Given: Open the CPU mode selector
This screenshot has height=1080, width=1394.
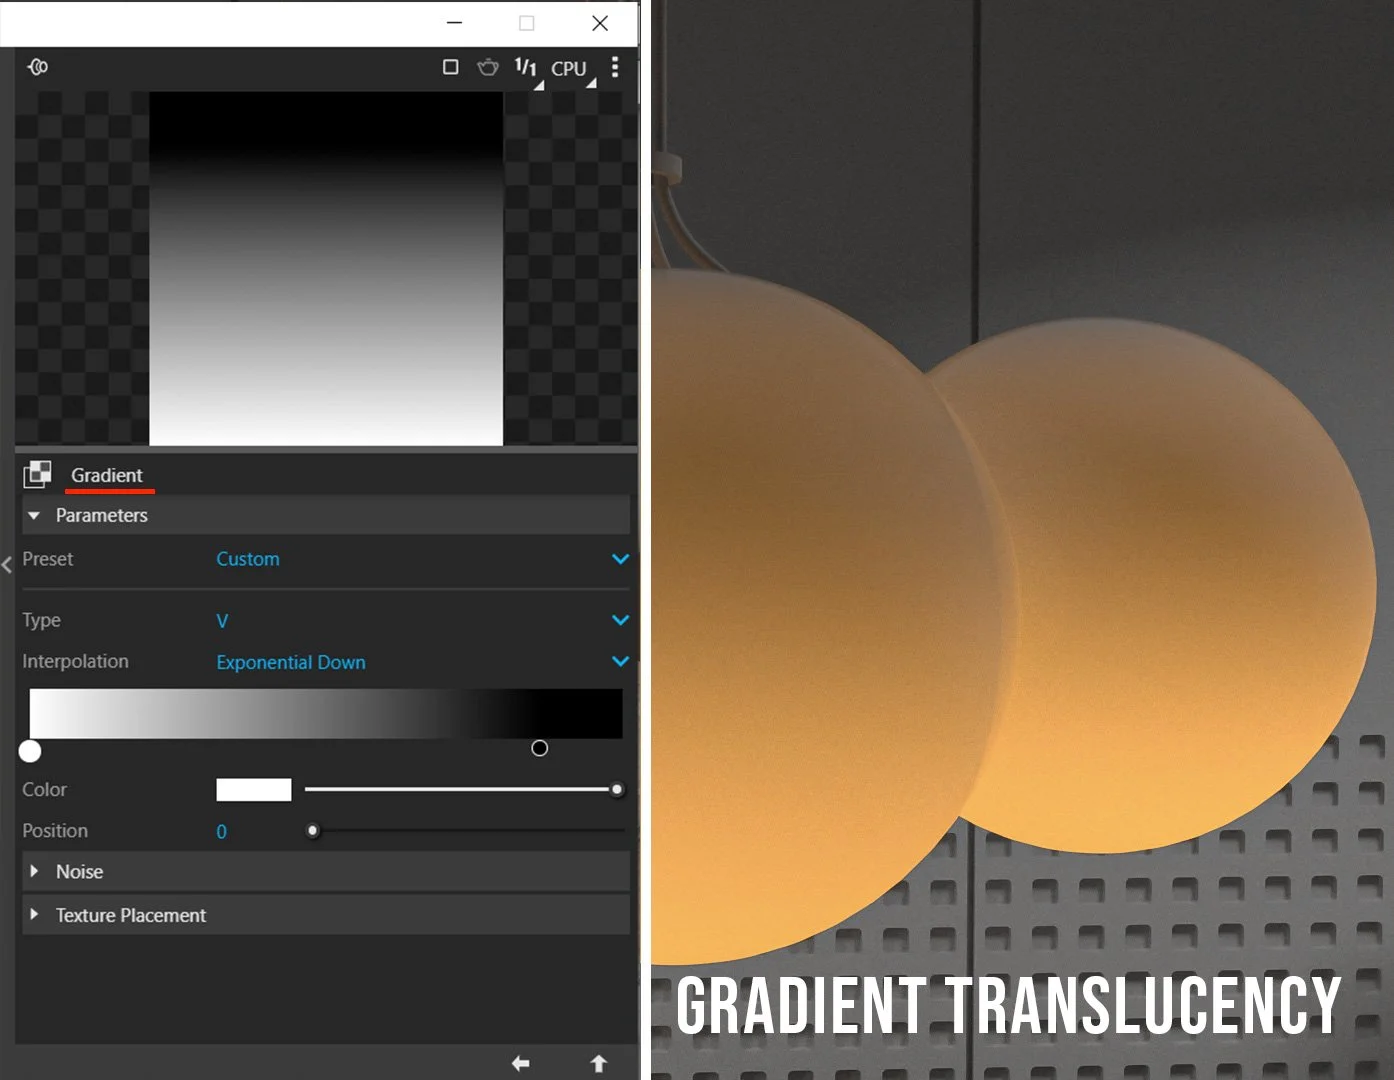Looking at the screenshot, I should tap(570, 67).
